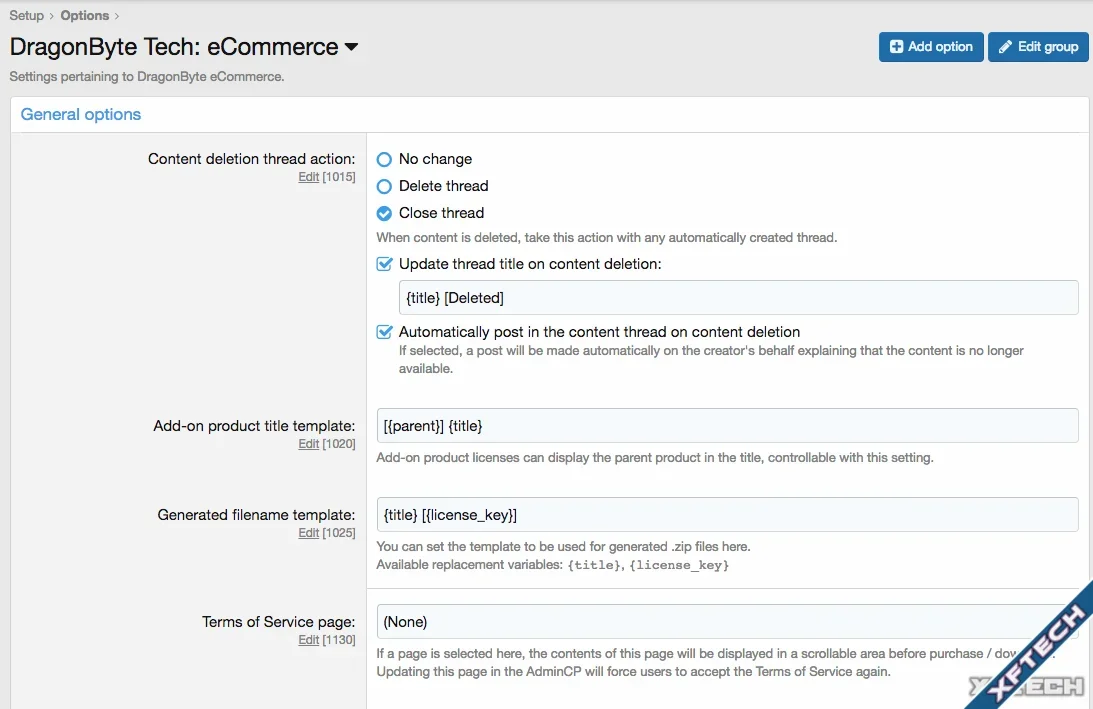Viewport: 1093px width, 709px height.
Task: Click the 'Available replacement variables' hint text
Action: (553, 565)
